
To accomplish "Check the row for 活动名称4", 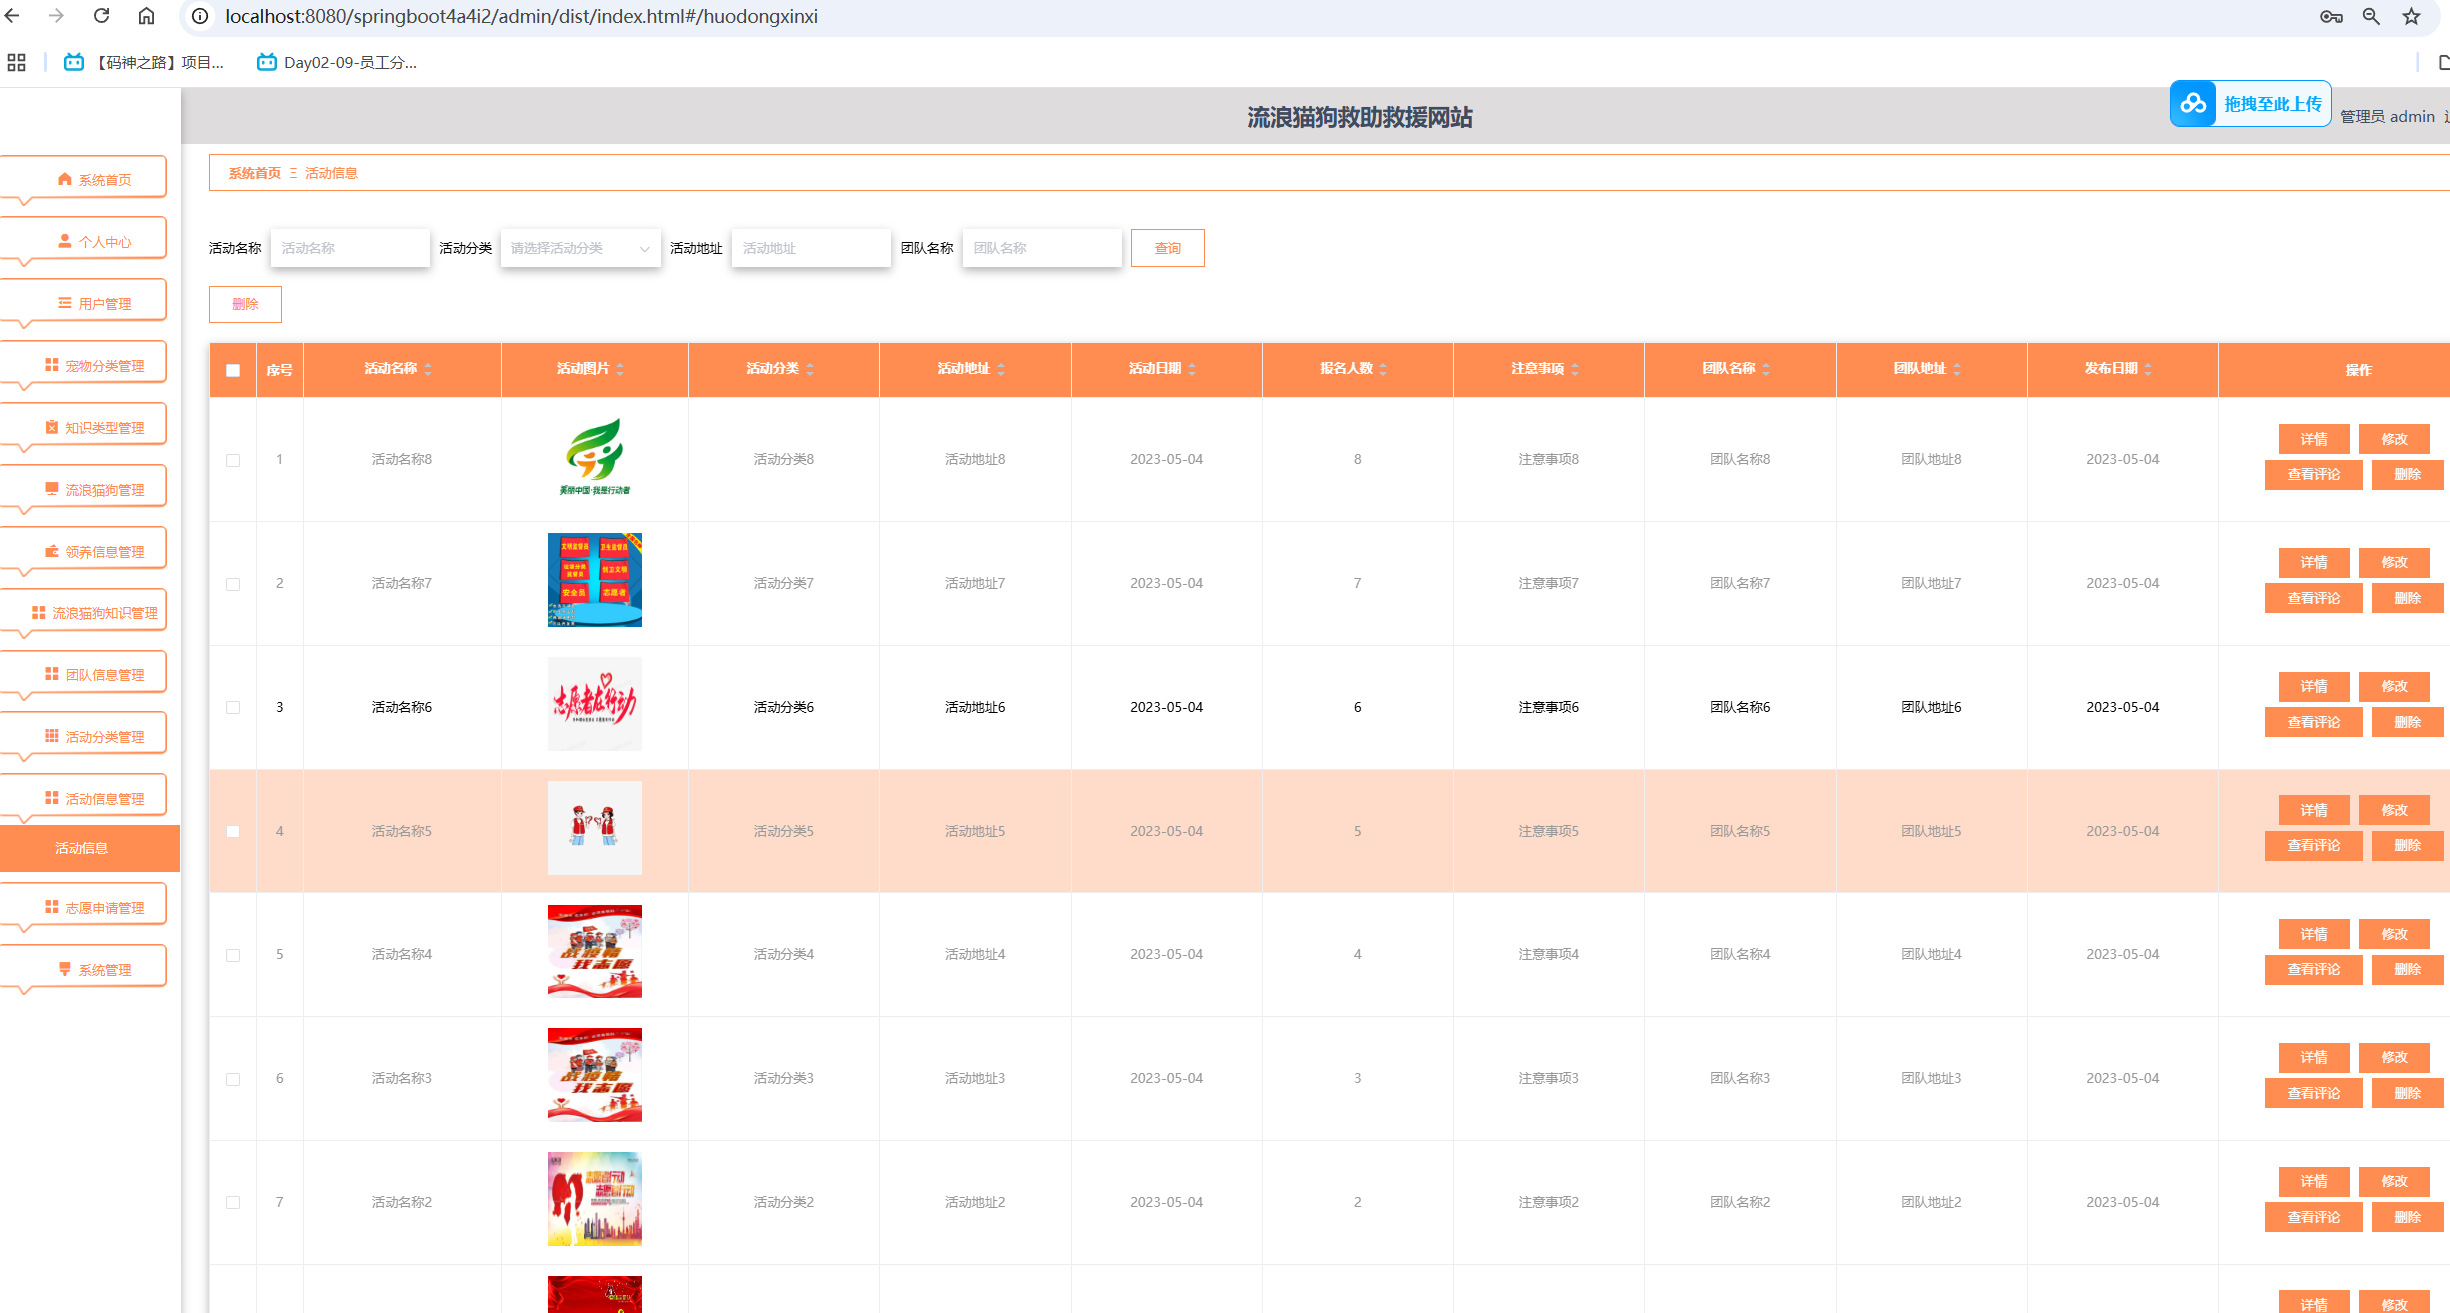I will pyautogui.click(x=233, y=955).
